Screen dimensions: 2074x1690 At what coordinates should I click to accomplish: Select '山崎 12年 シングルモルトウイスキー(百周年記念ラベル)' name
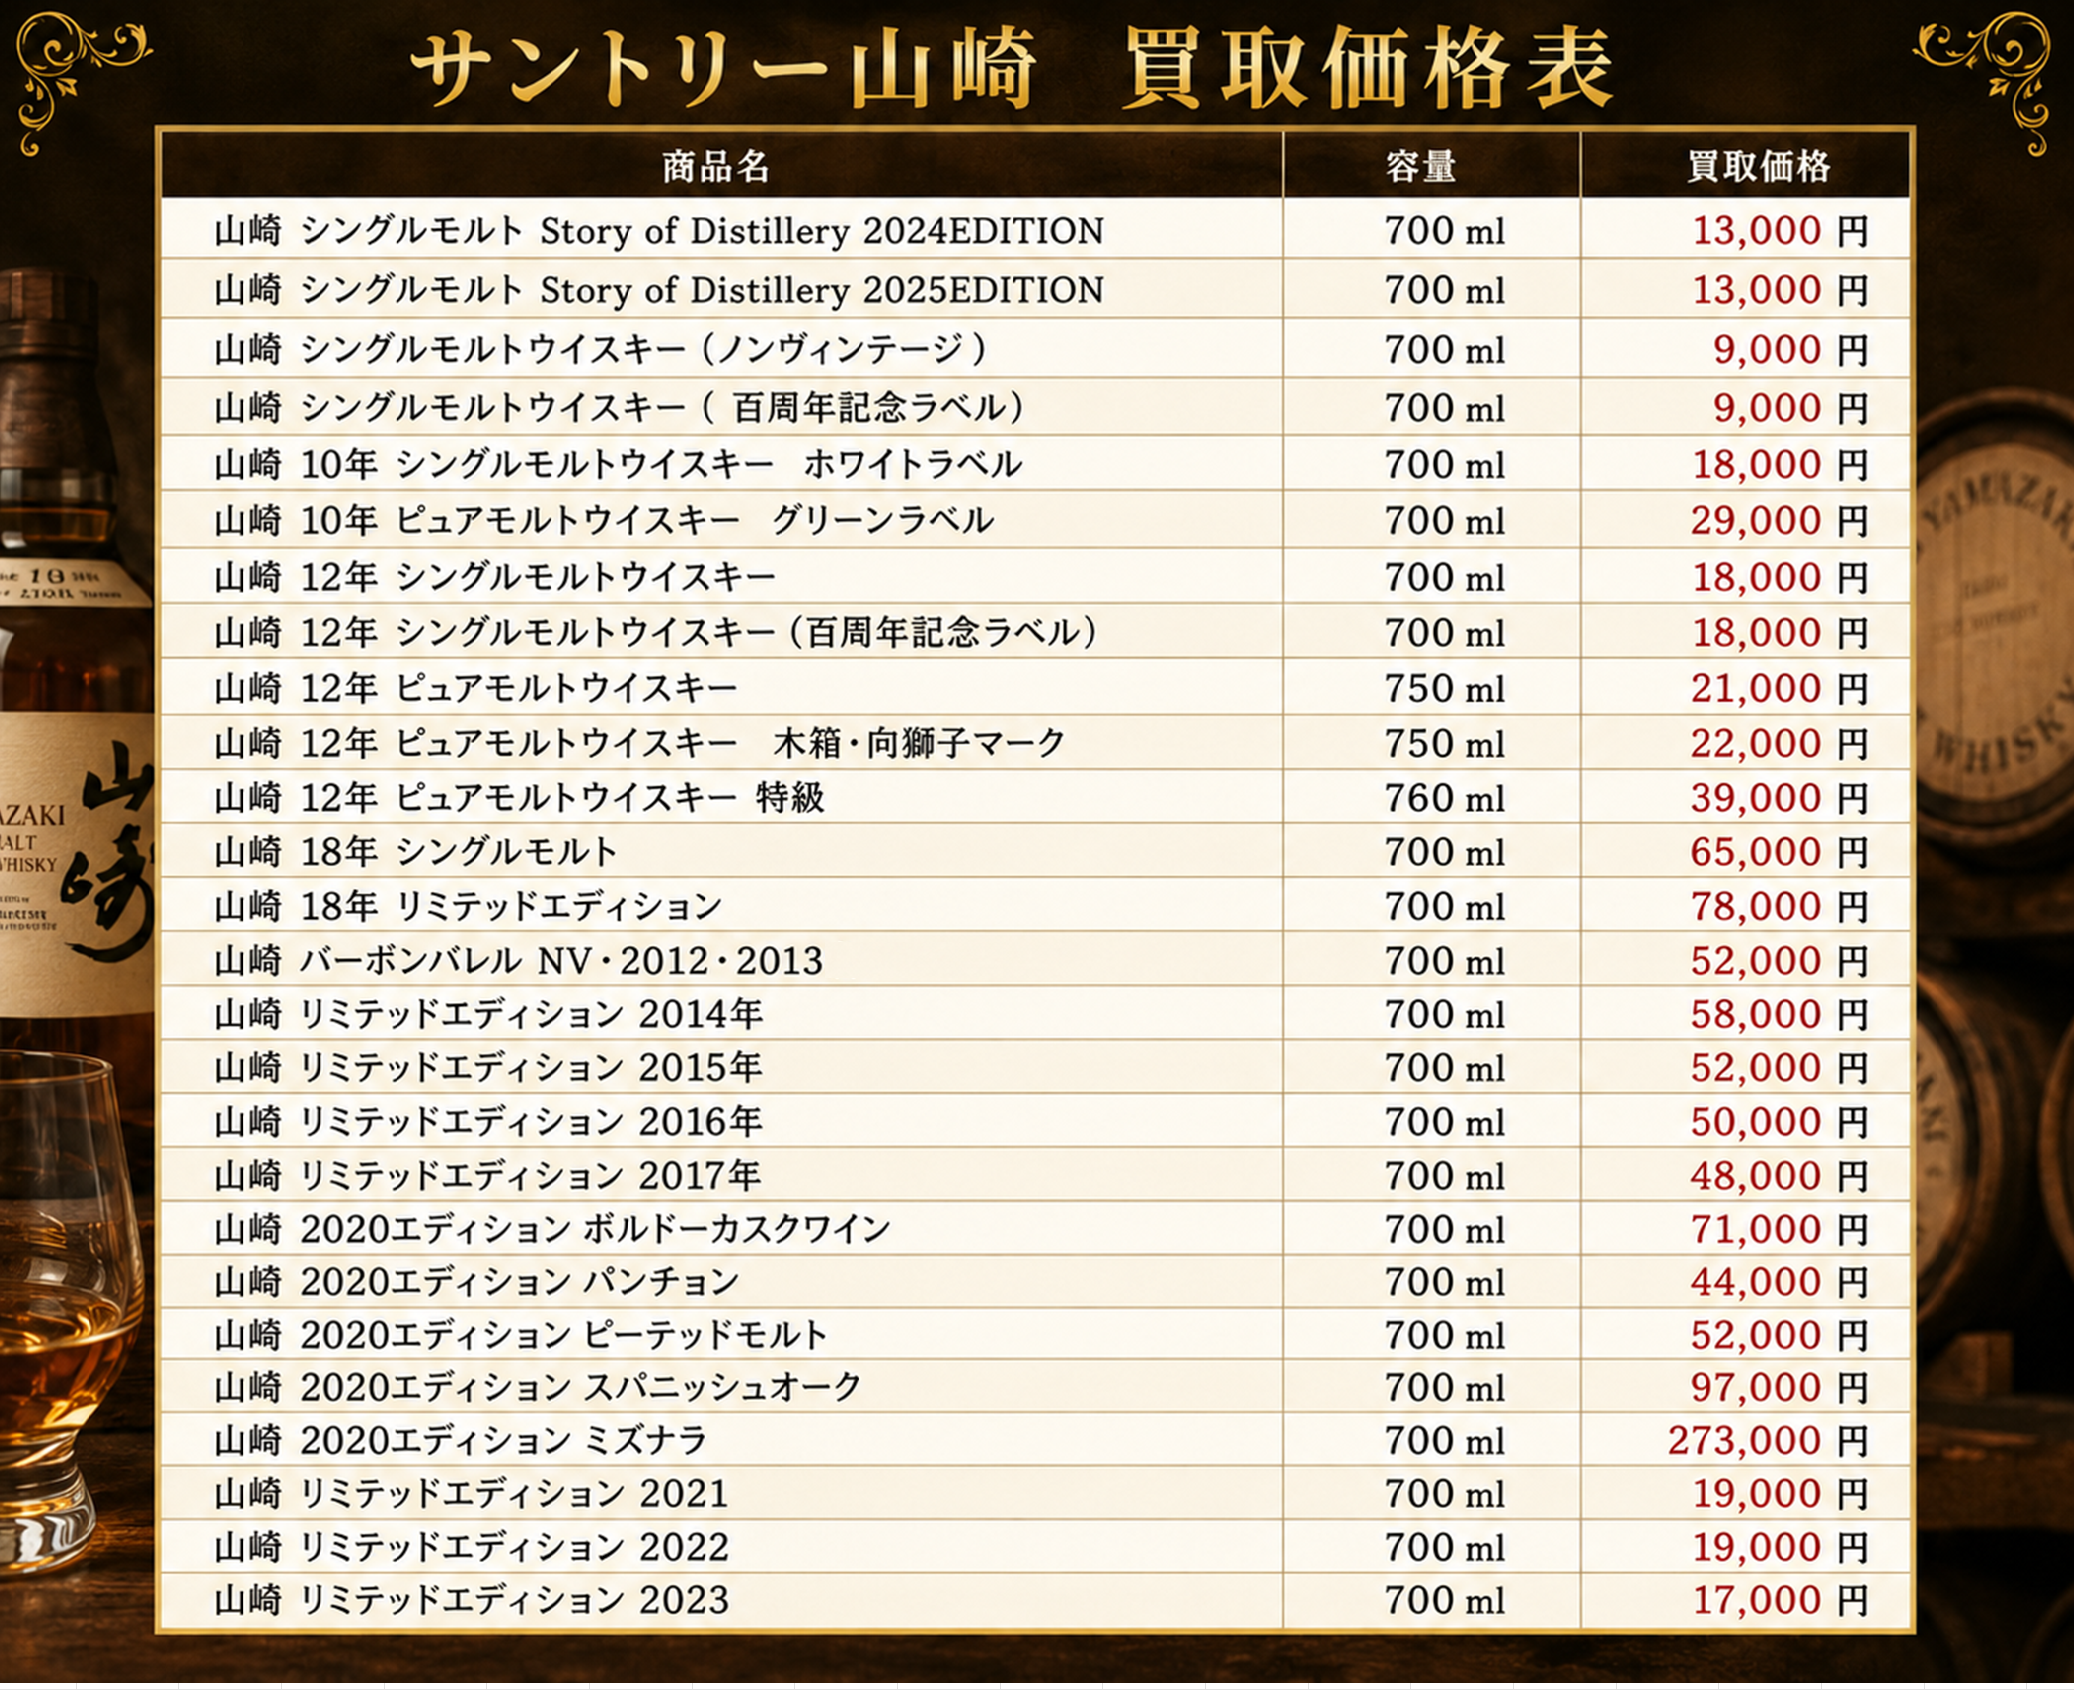click(657, 633)
